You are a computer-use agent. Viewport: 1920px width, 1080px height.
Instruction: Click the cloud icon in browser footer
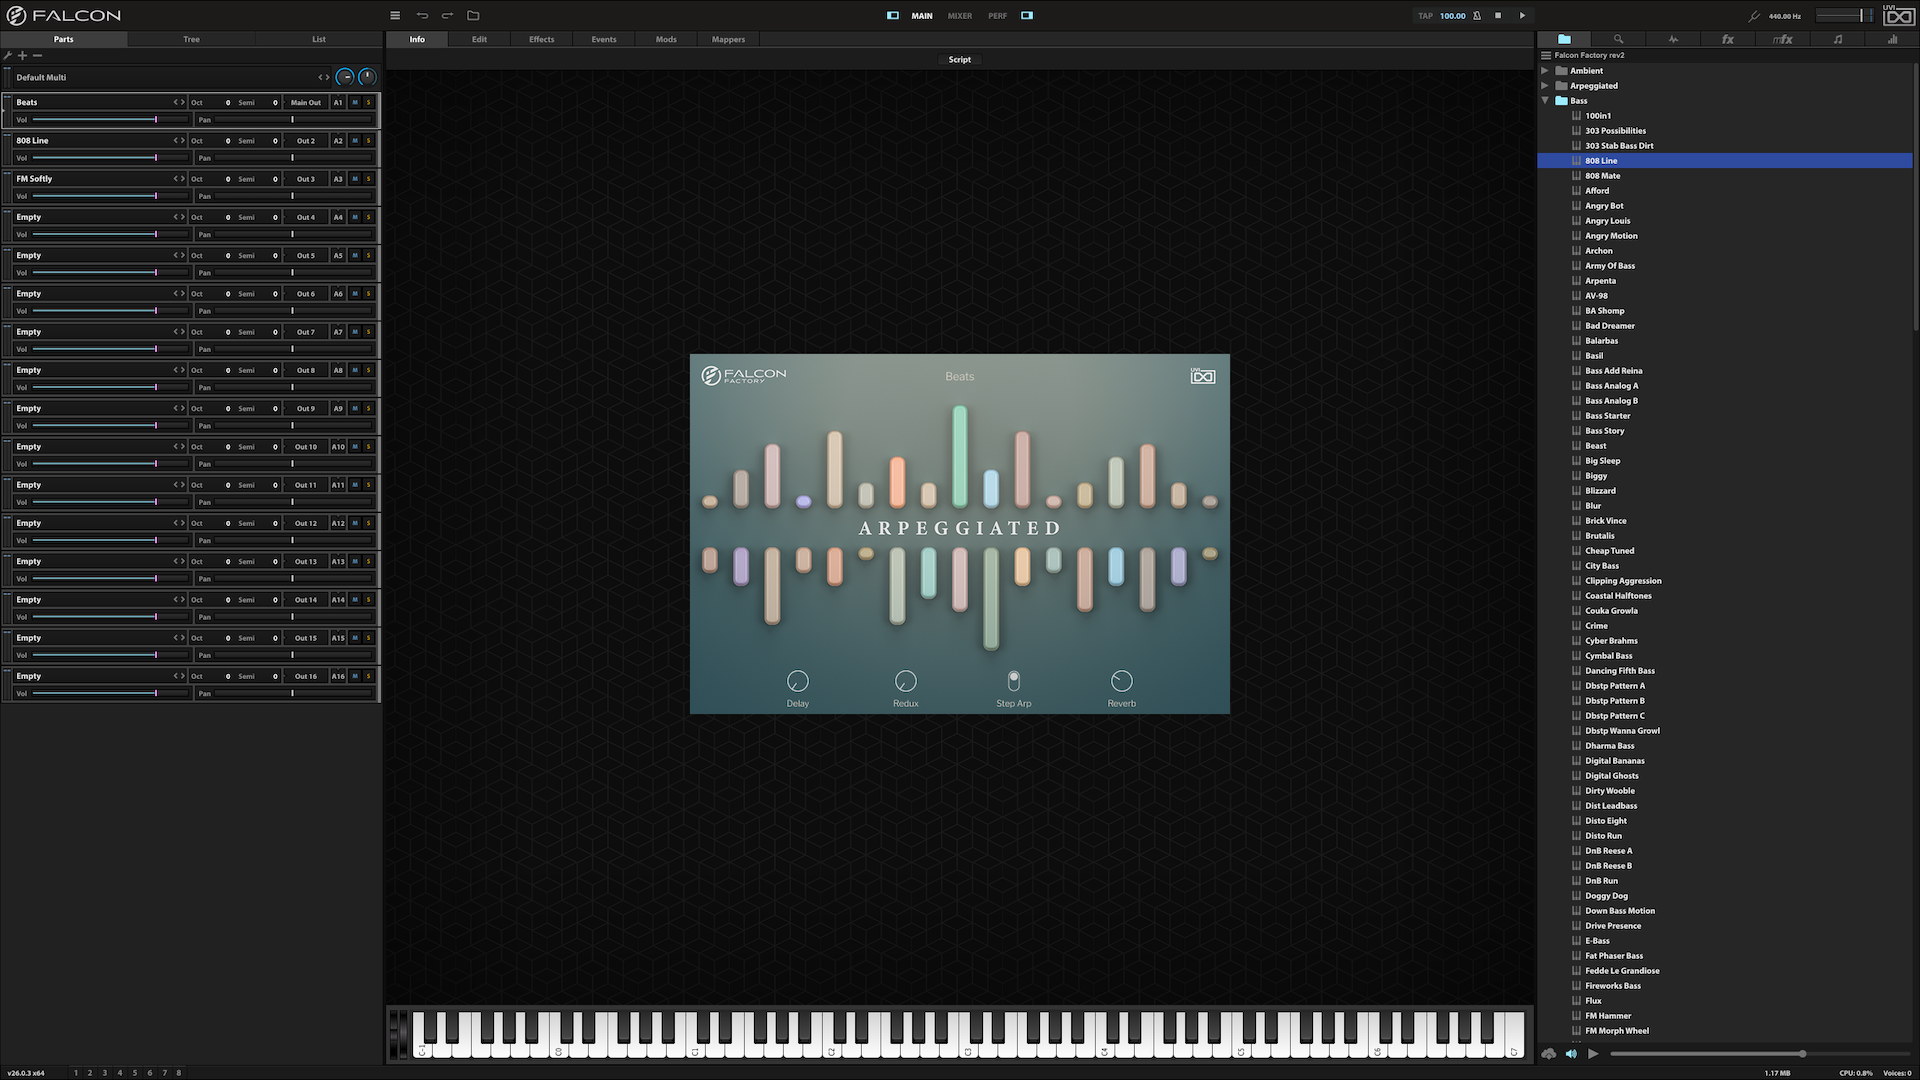coord(1549,1053)
